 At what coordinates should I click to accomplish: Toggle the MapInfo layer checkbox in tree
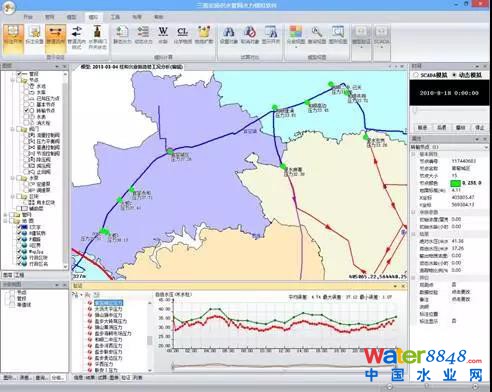point(19,252)
